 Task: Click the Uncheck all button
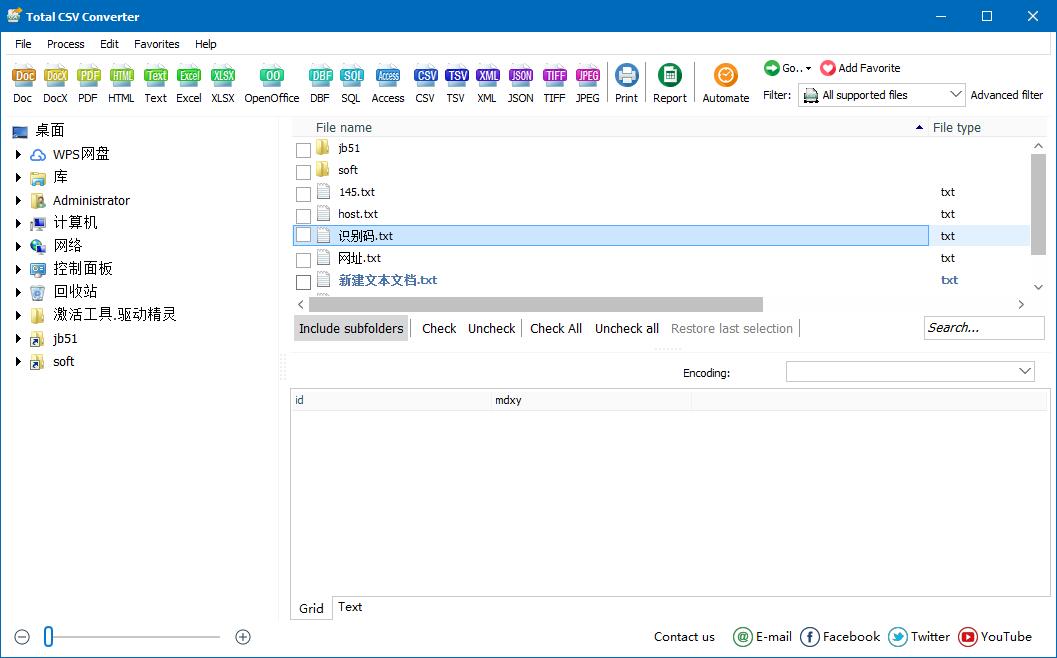click(x=627, y=328)
